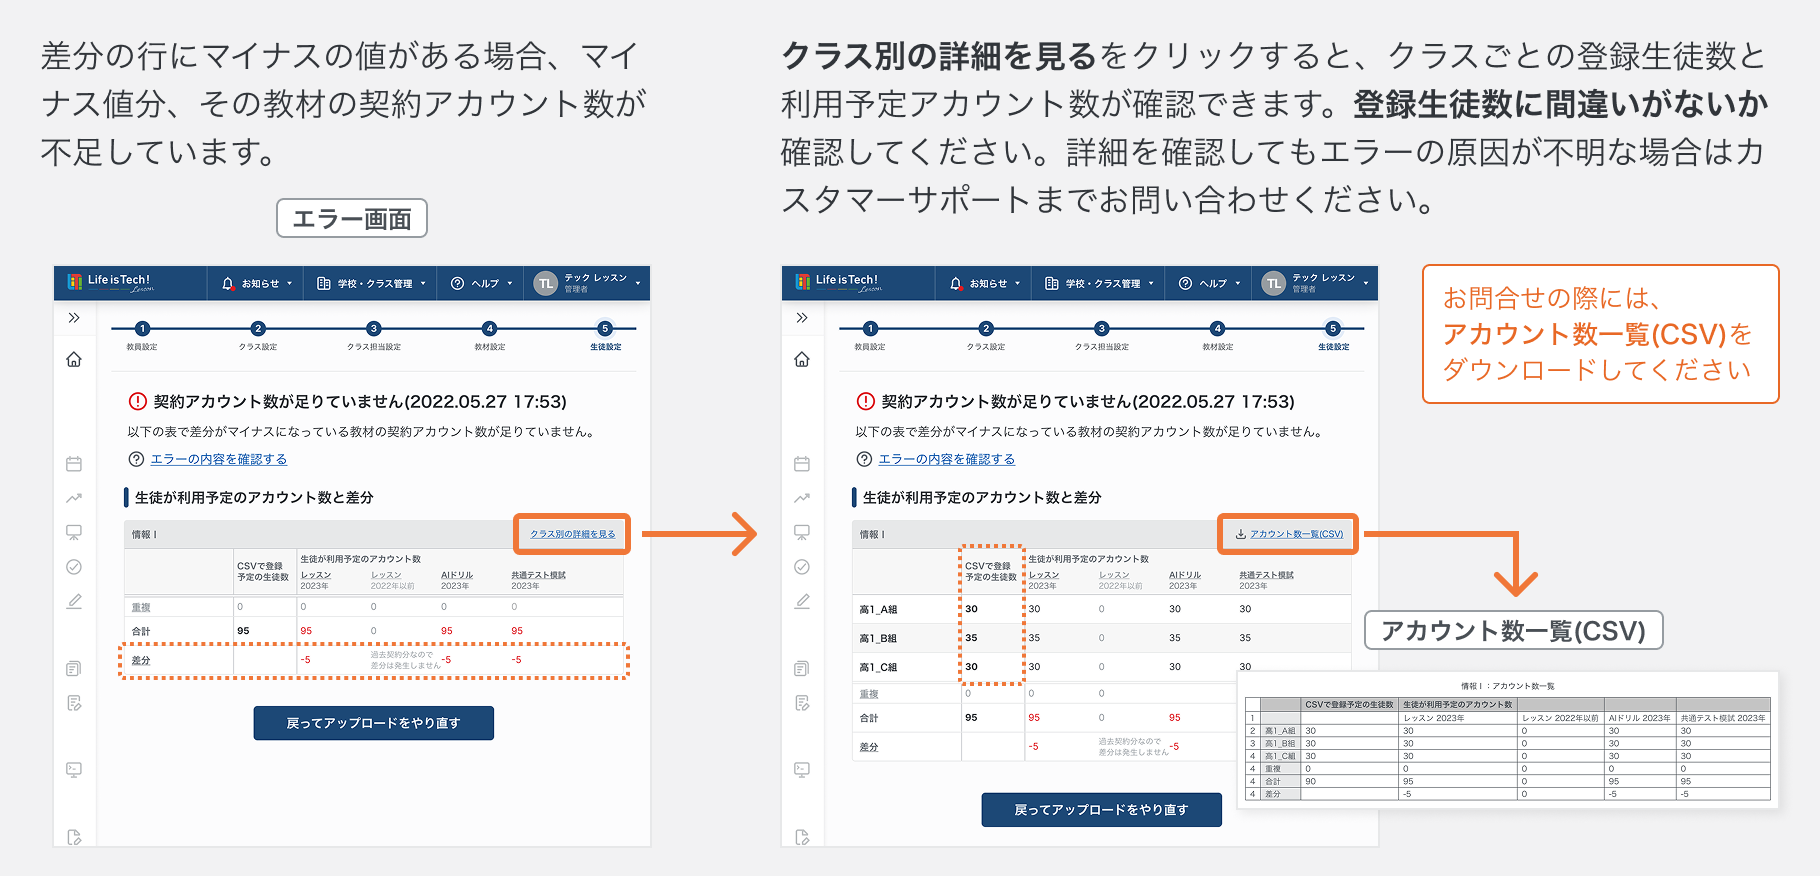Open the pencil icon in right screenshot sidebar

coord(802,601)
